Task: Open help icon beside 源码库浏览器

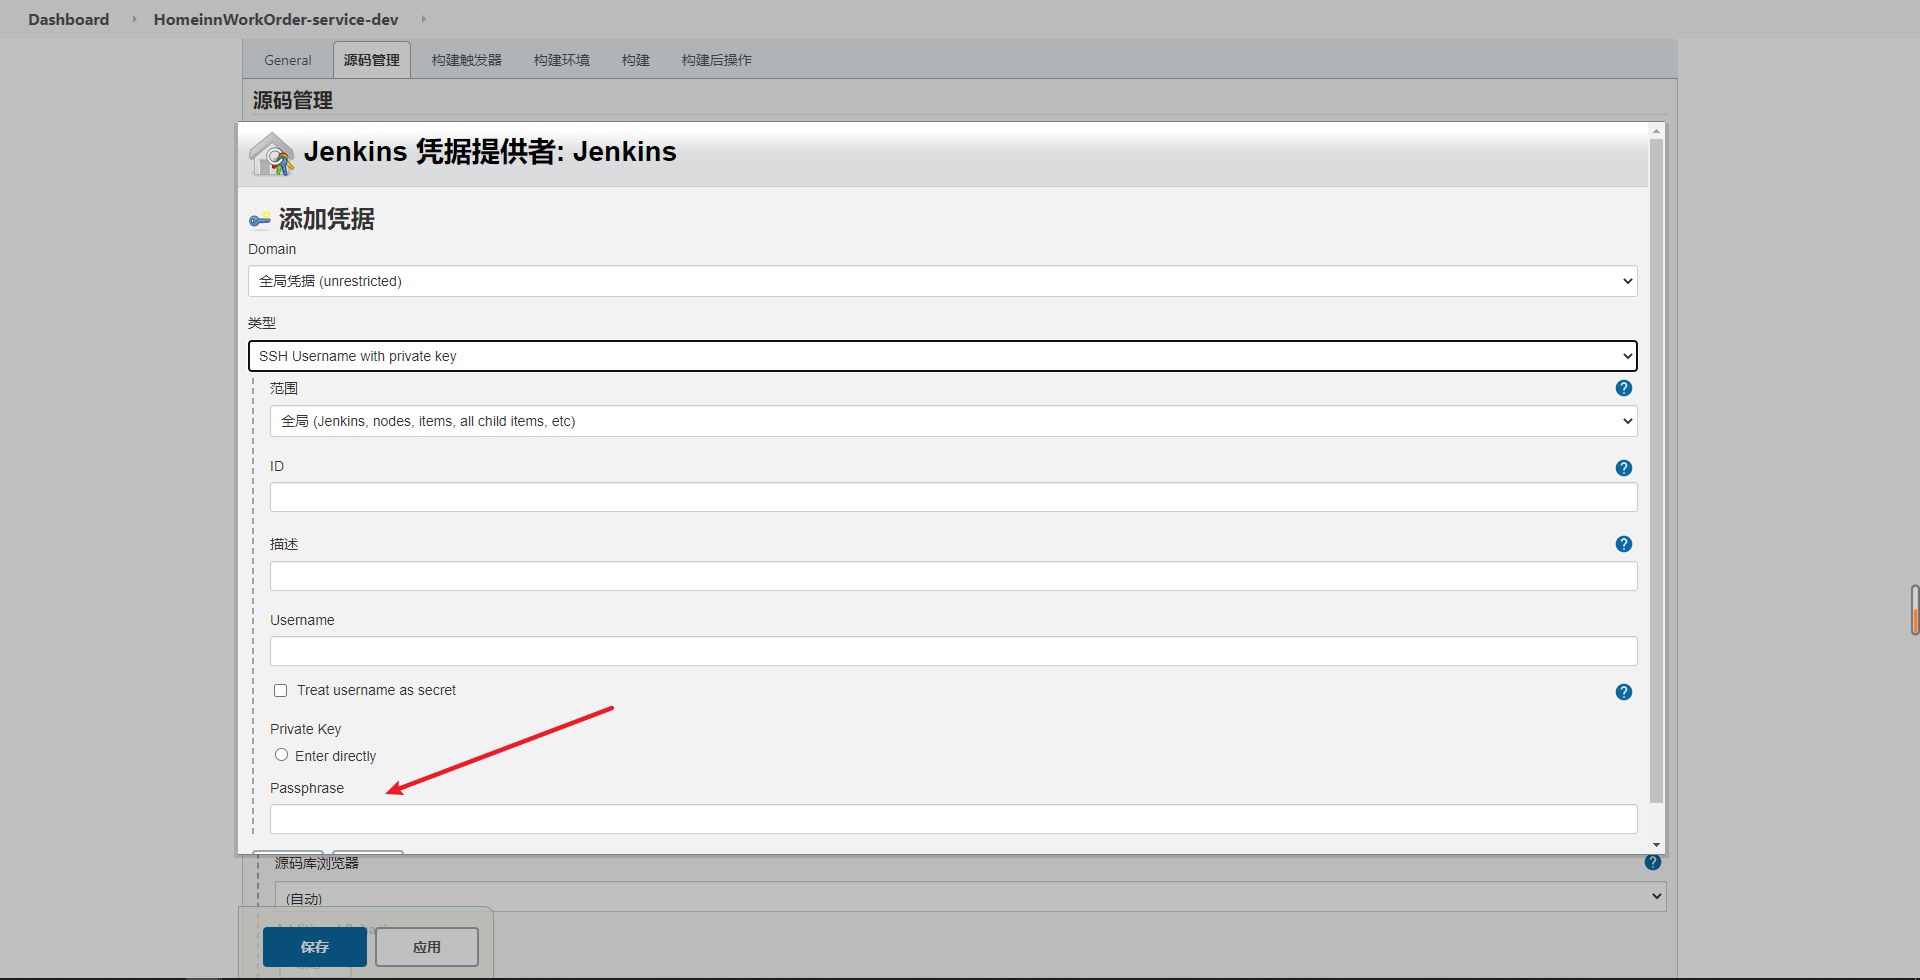Action: [1653, 862]
